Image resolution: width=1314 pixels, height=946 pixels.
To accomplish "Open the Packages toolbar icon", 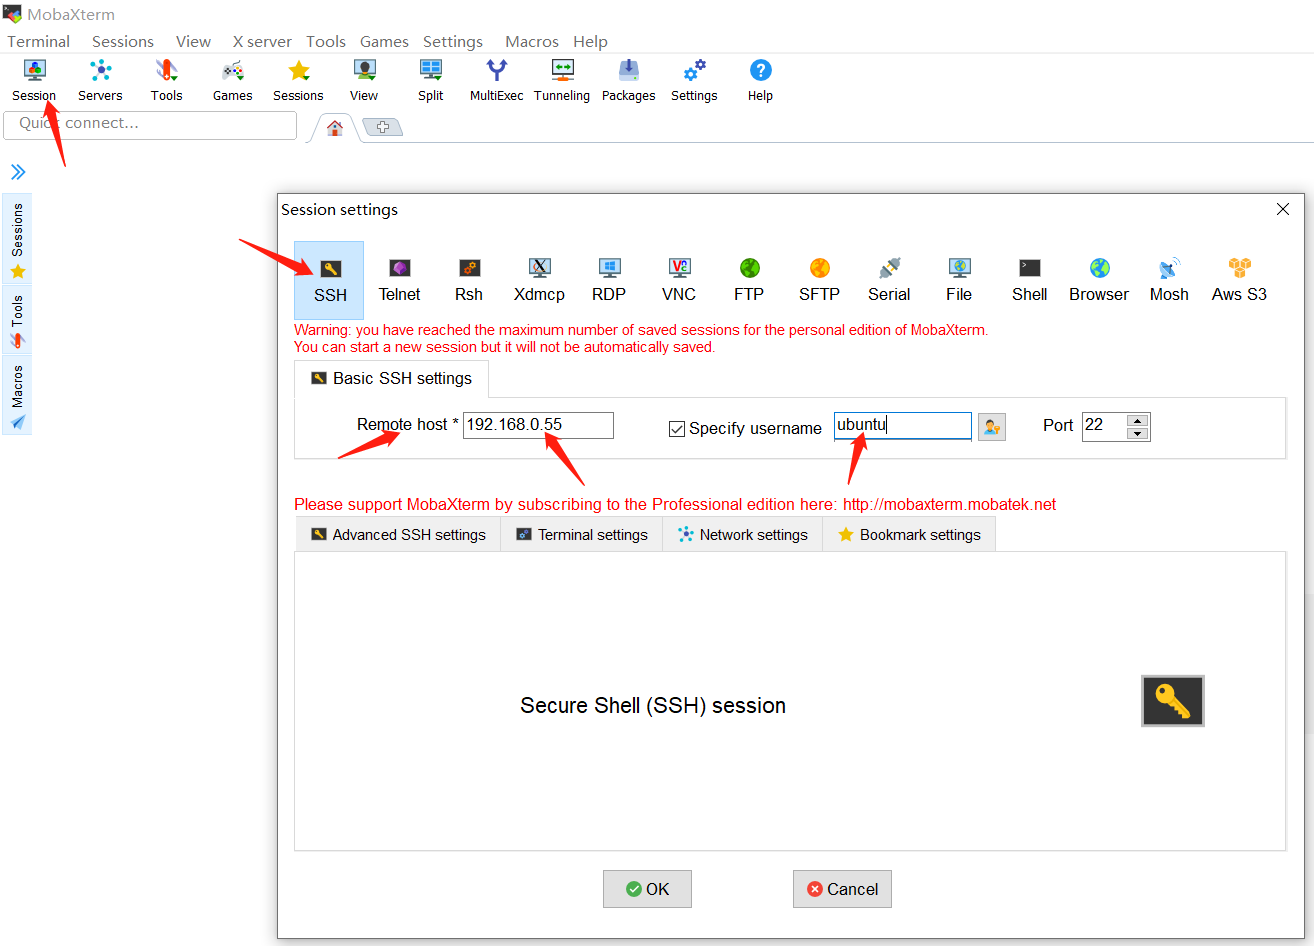I will point(628,80).
